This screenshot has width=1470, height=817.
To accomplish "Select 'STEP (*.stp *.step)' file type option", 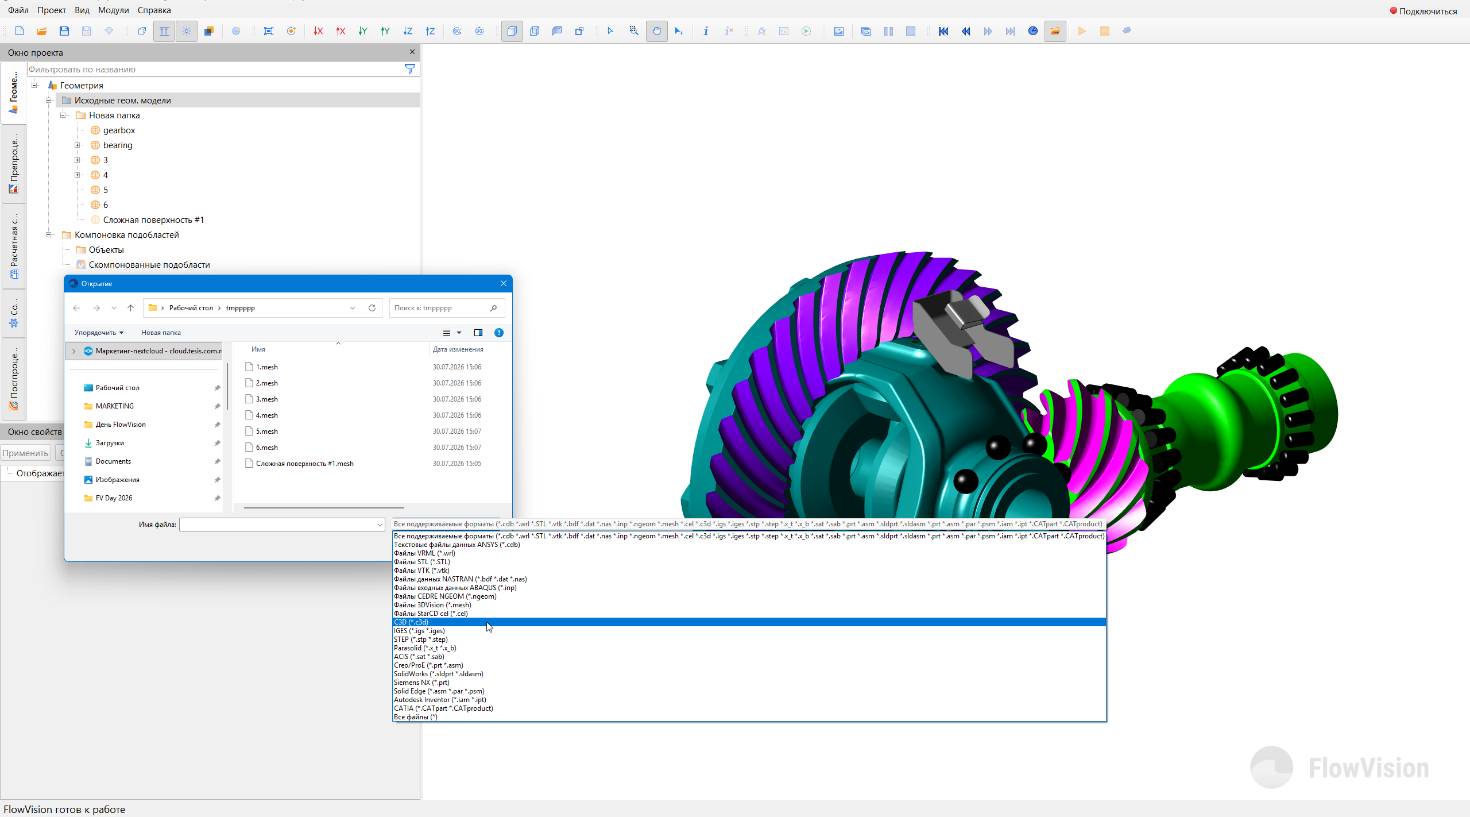I will [x=749, y=639].
